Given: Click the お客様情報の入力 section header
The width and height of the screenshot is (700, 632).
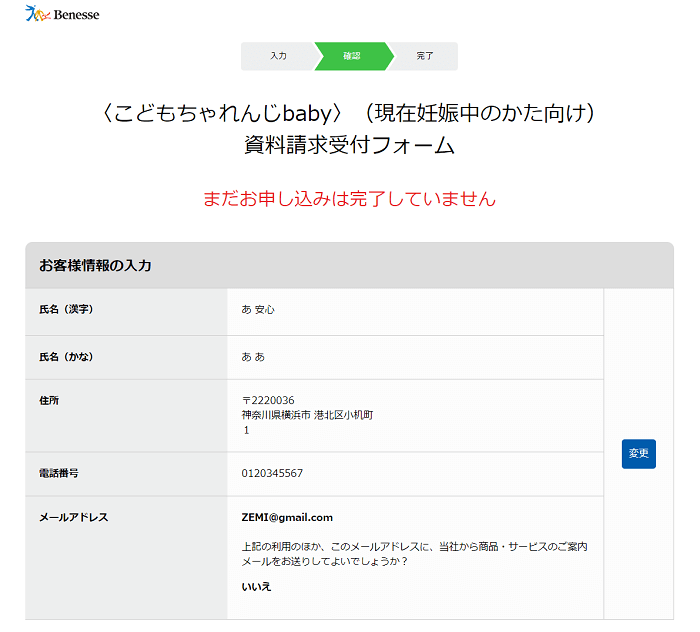Looking at the screenshot, I should pos(349,266).
